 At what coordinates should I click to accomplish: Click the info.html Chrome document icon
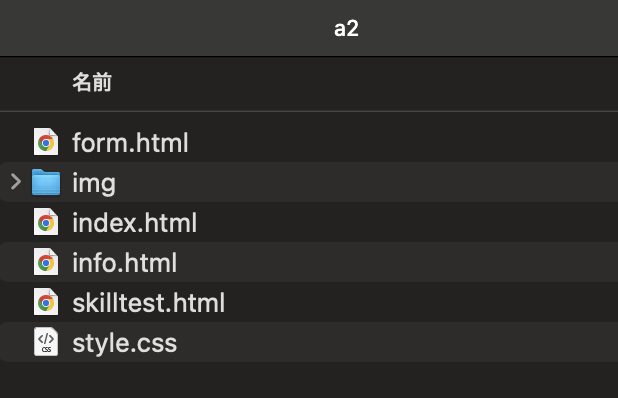(x=46, y=262)
